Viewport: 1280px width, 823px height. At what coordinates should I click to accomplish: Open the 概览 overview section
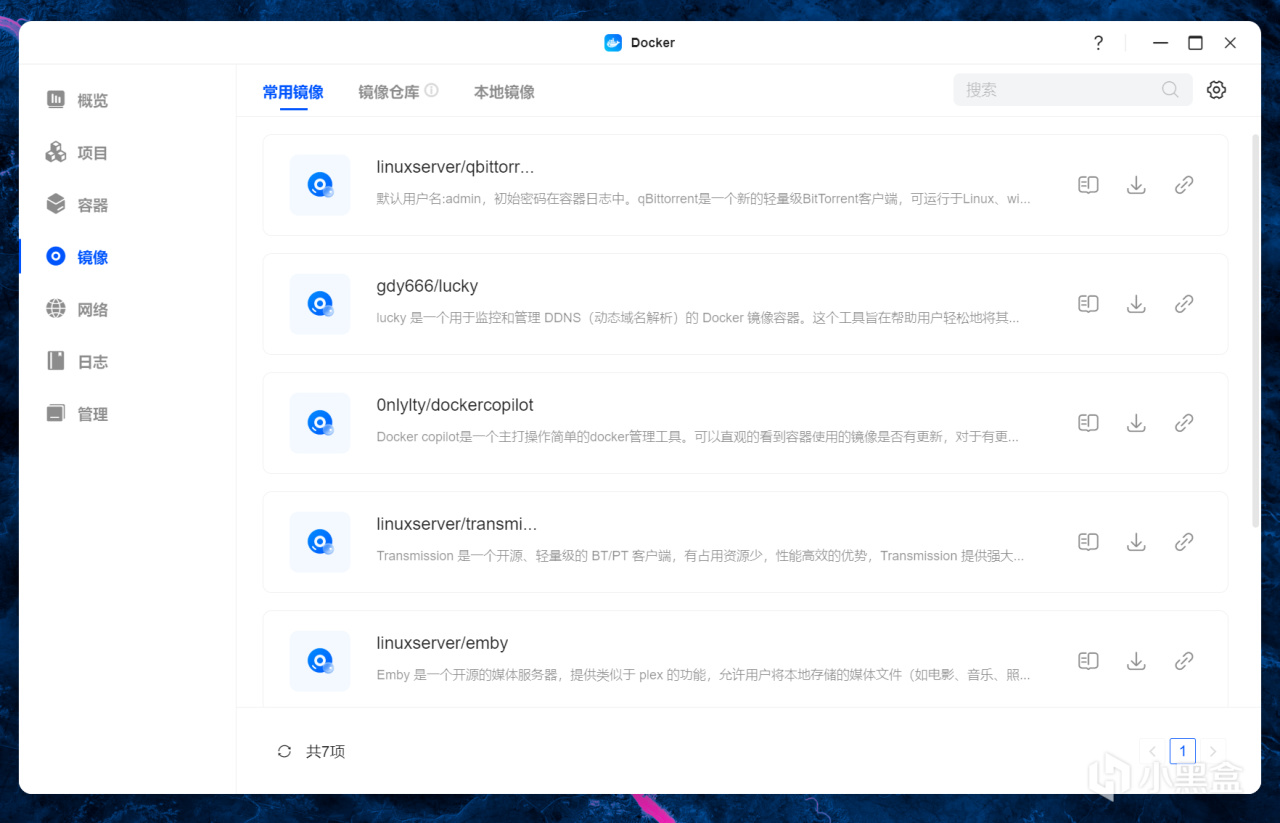tap(77, 100)
